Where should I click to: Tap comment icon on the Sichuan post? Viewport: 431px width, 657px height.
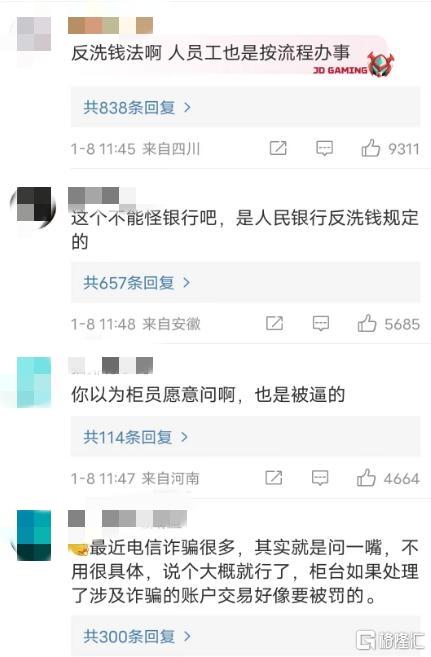(324, 148)
